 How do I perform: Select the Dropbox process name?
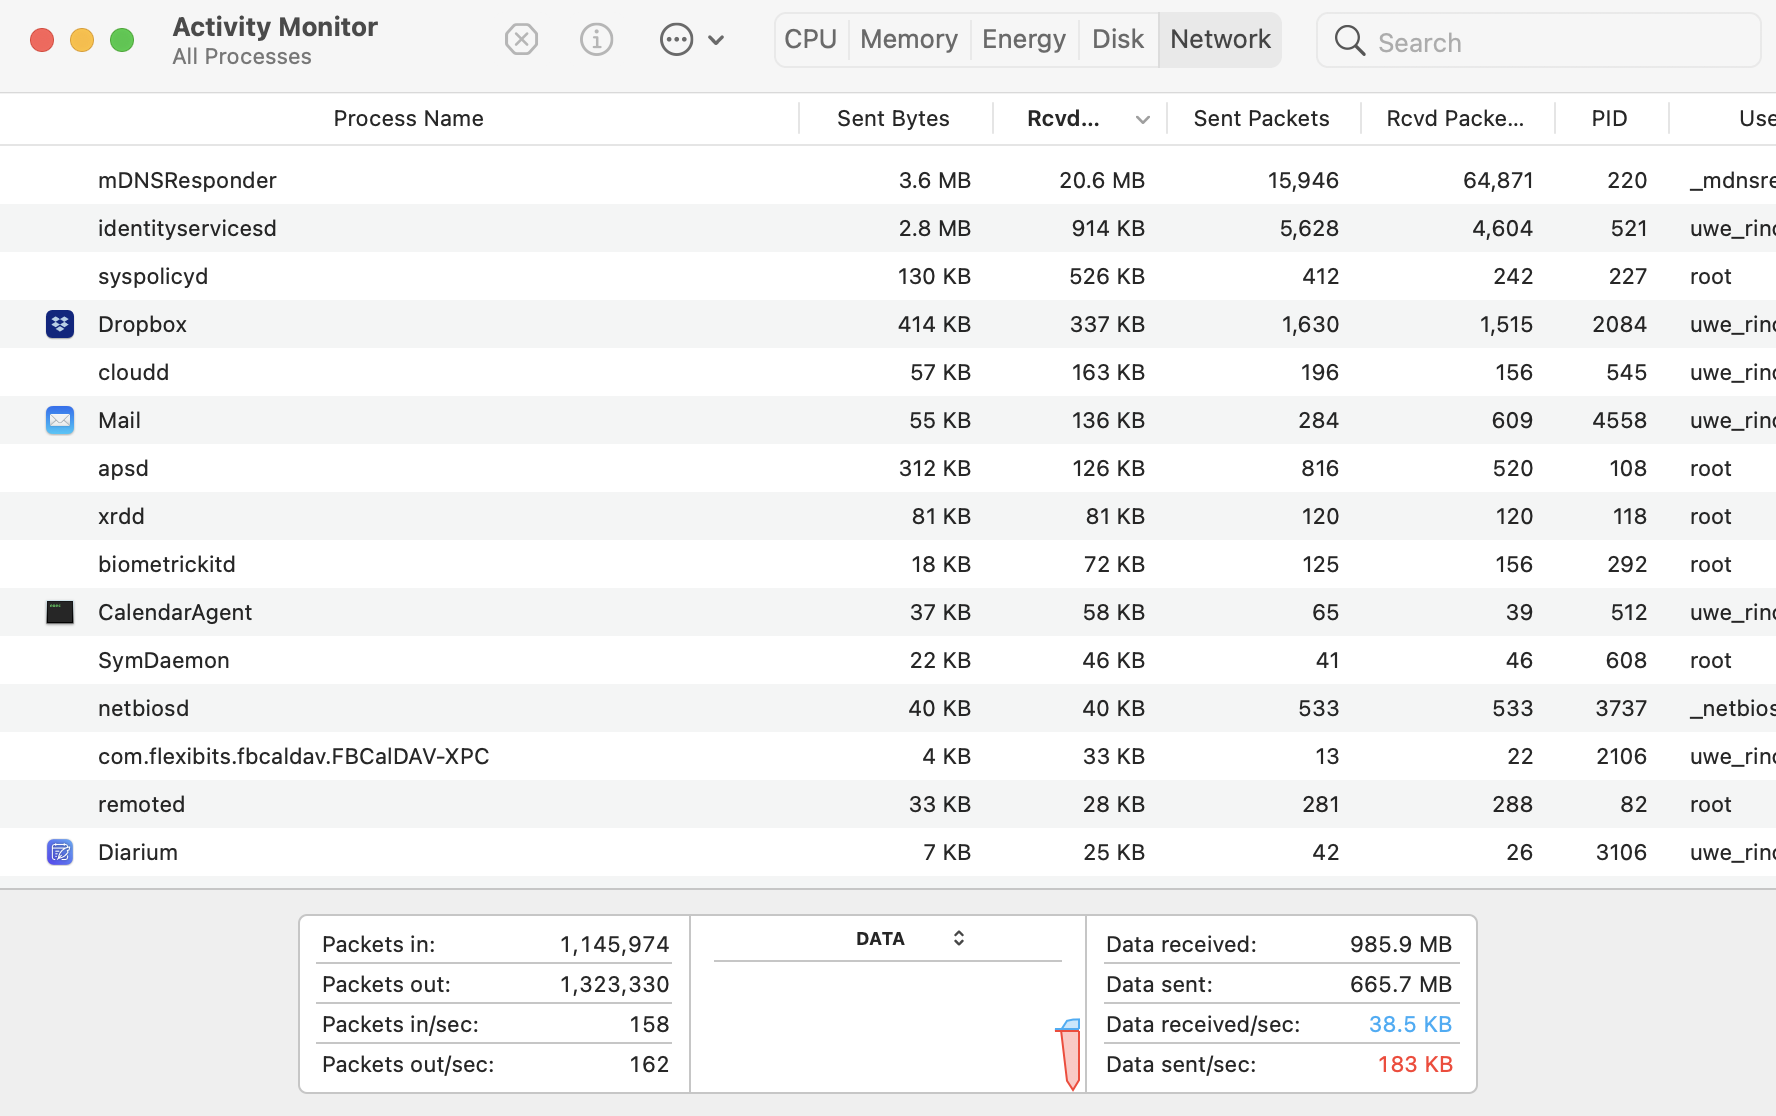[x=142, y=324]
